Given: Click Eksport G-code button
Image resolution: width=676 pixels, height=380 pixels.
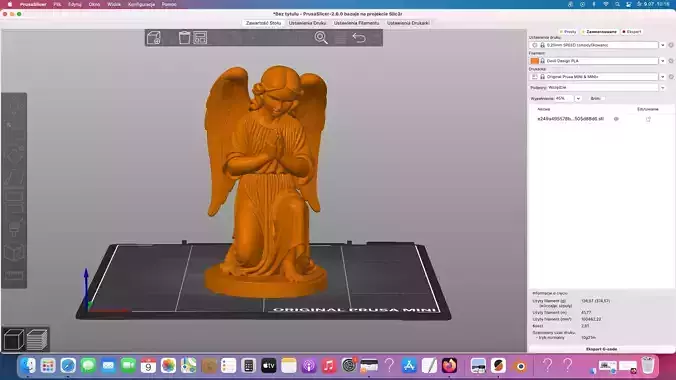Looking at the screenshot, I should pyautogui.click(x=601, y=349).
